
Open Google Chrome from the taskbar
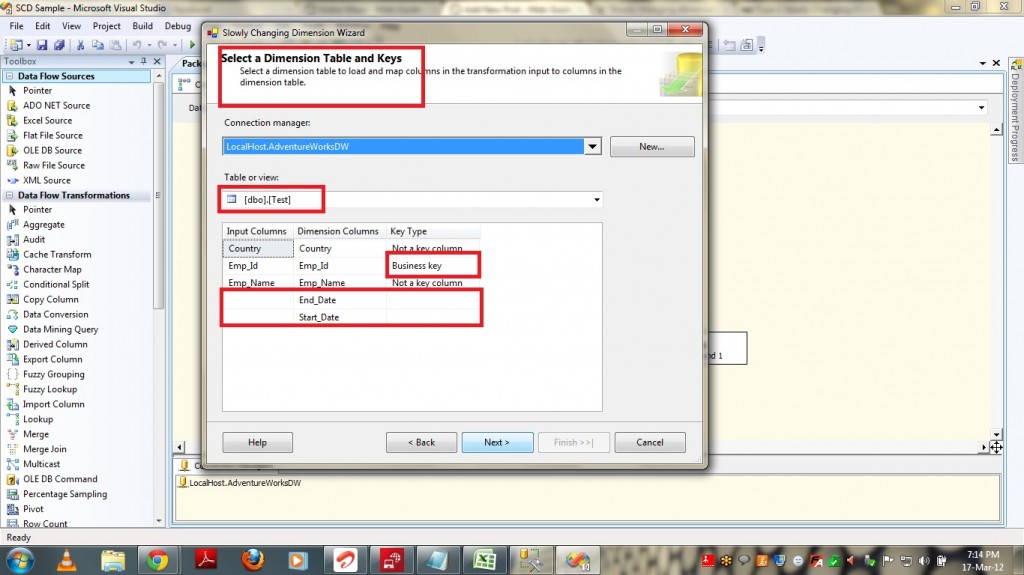click(157, 558)
